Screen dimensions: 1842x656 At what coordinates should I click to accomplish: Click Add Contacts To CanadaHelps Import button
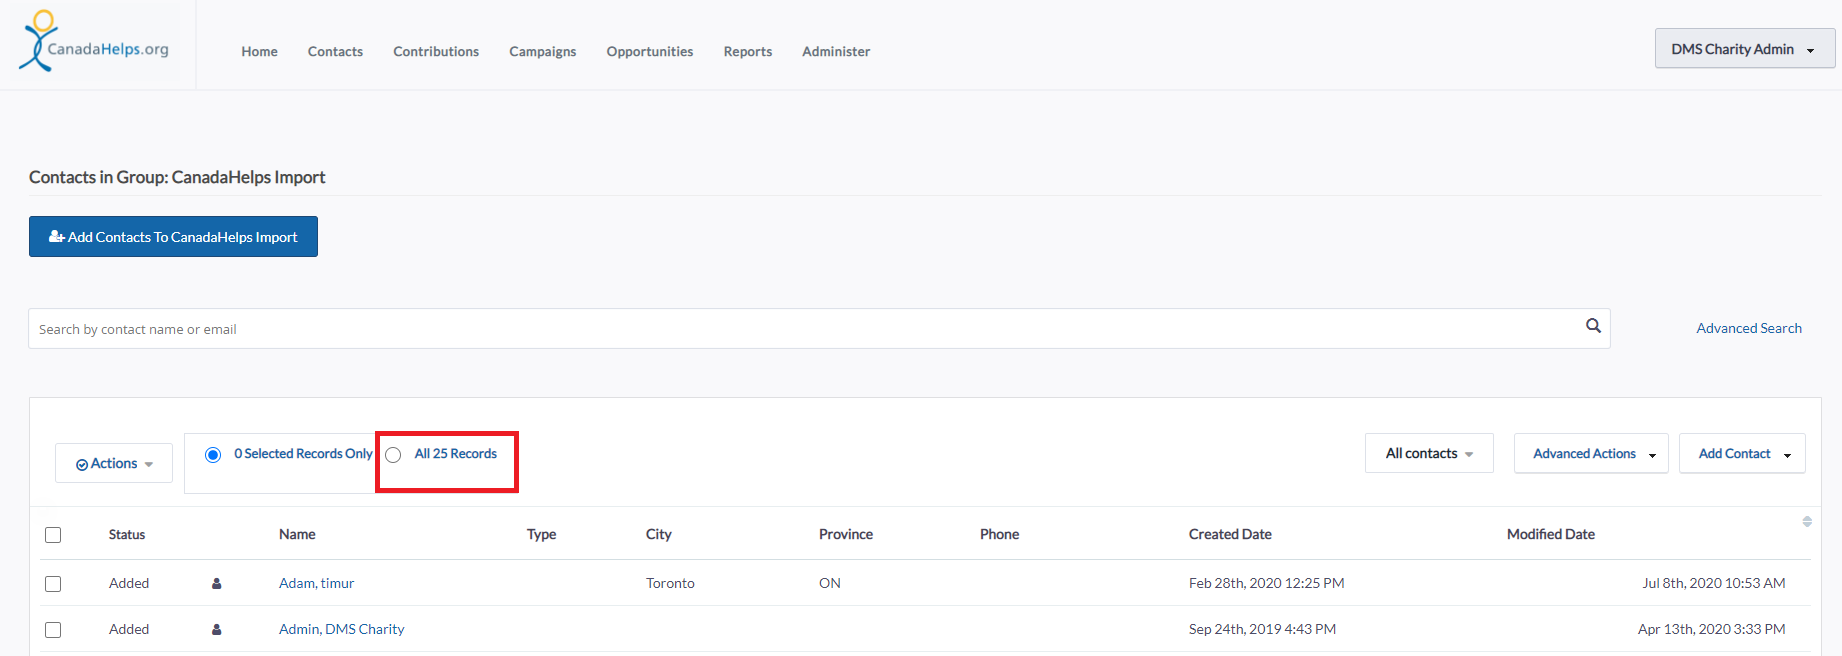[x=173, y=237]
